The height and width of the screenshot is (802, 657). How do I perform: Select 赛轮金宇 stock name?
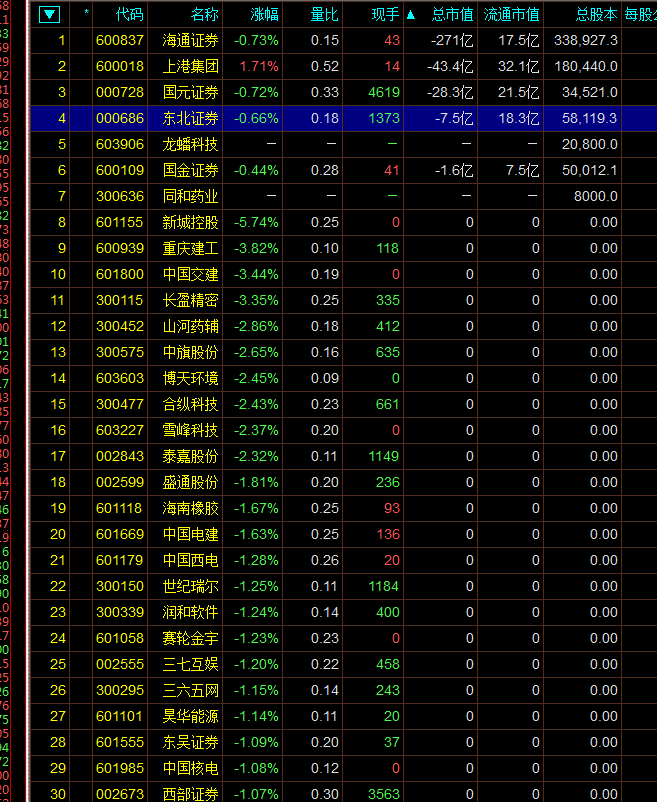click(190, 638)
